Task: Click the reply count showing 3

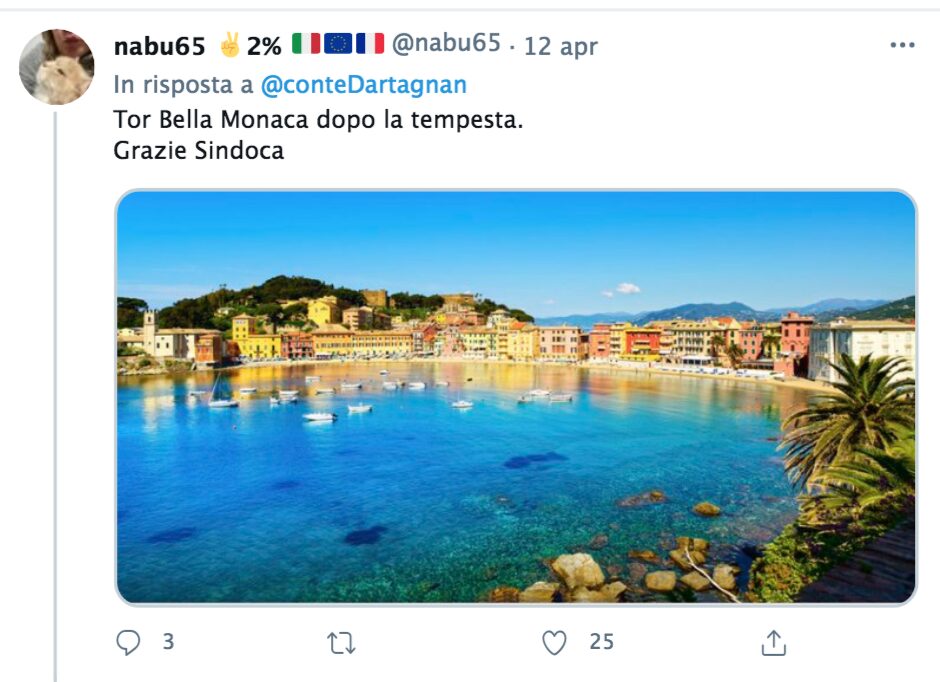Action: (168, 642)
